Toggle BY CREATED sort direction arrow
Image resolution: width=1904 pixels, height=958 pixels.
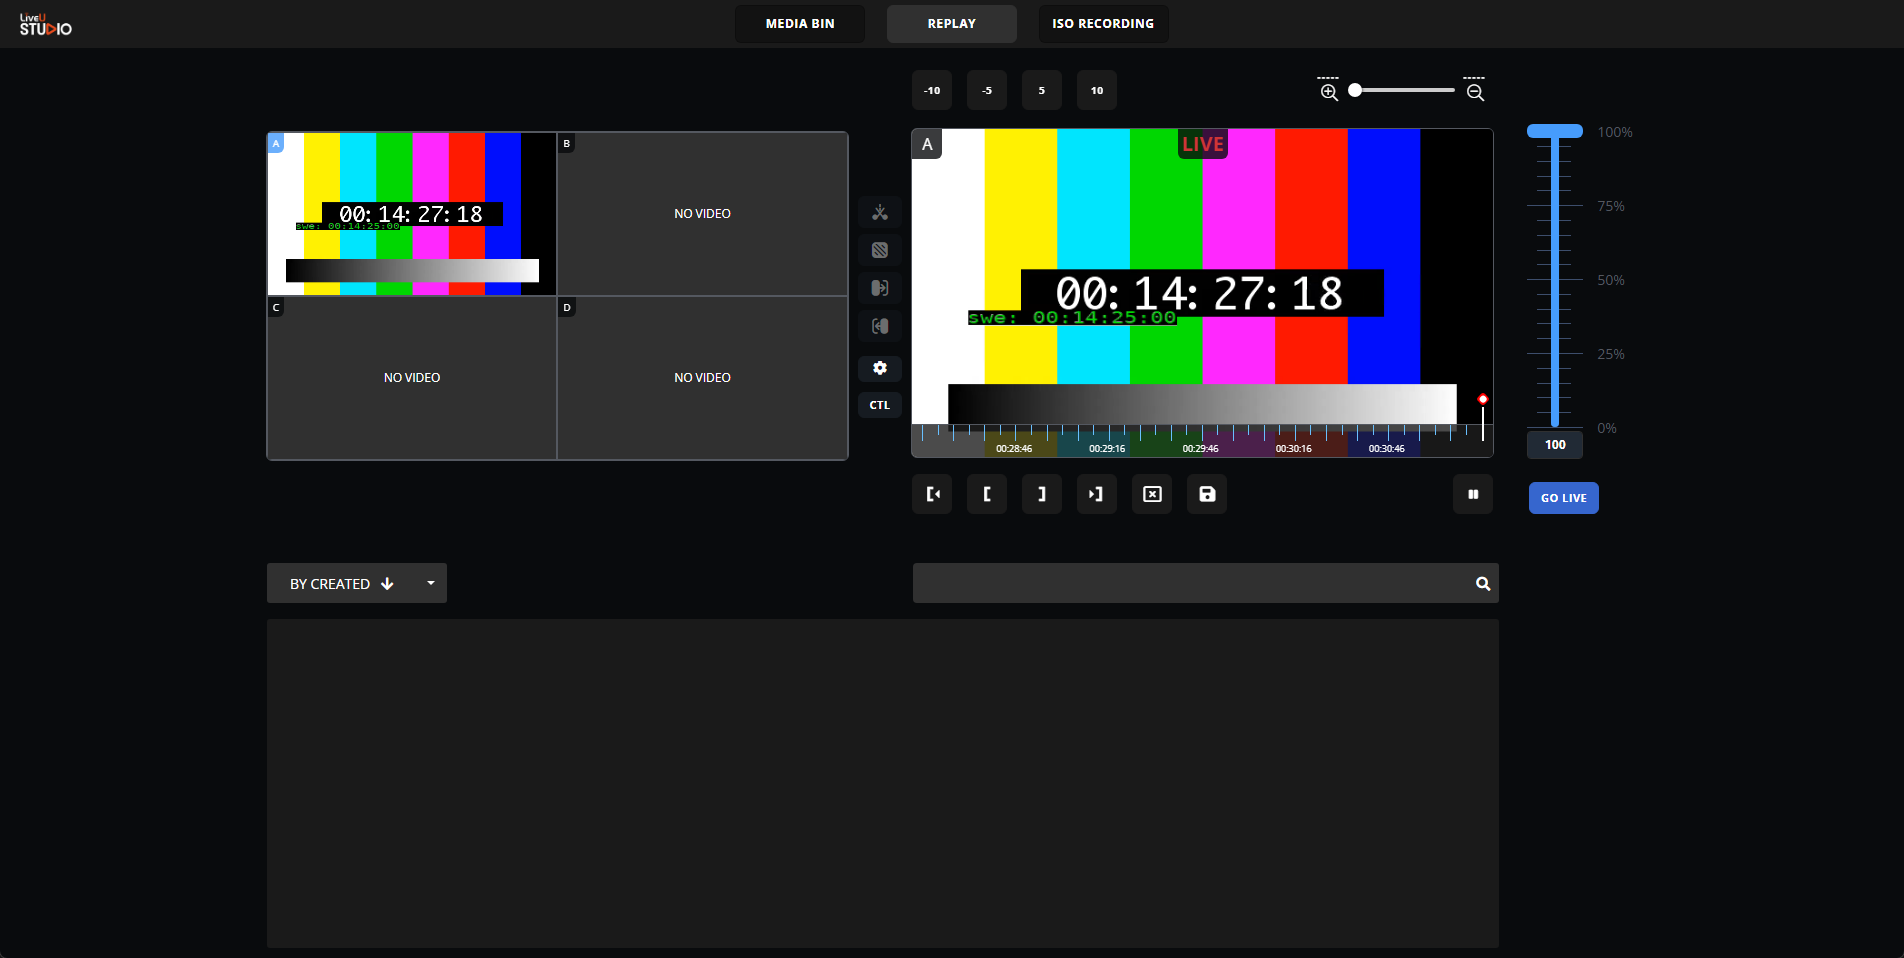[x=388, y=584]
